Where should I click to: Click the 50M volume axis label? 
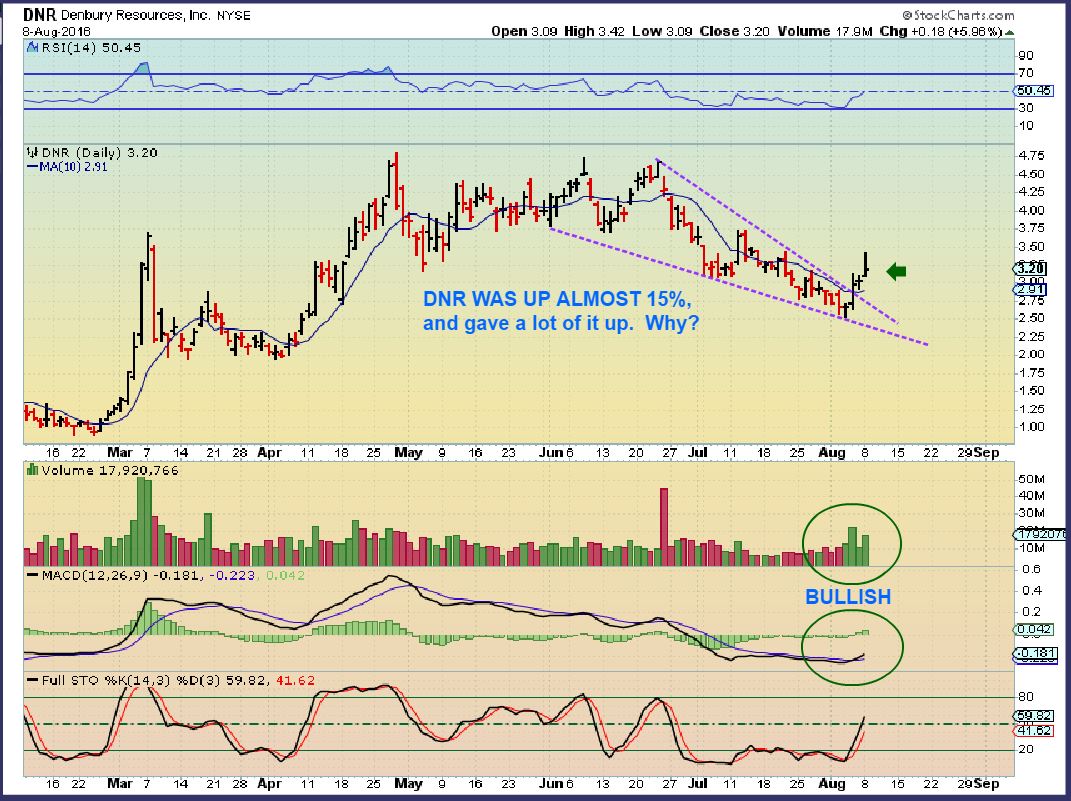point(1031,479)
